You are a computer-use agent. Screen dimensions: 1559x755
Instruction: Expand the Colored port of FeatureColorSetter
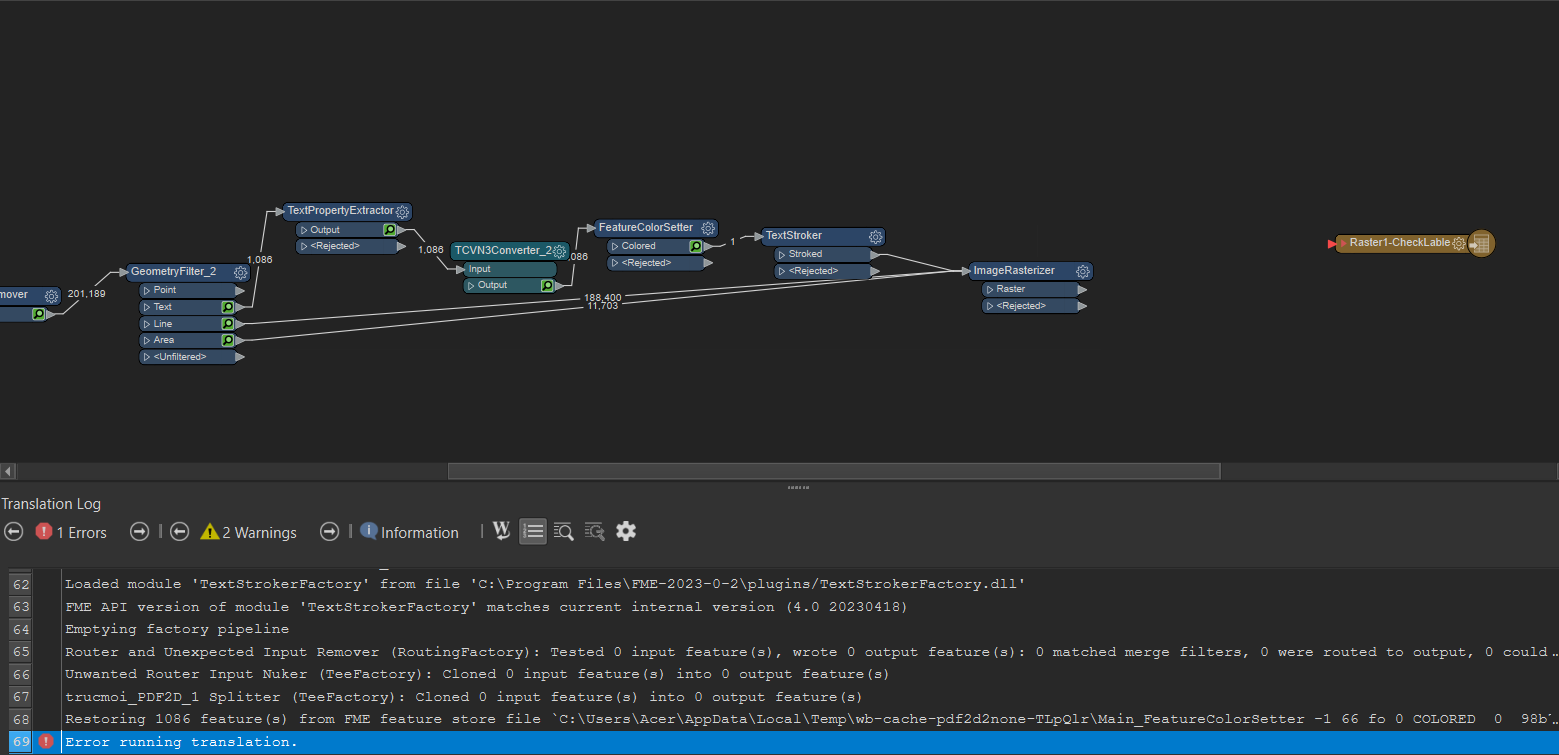click(614, 246)
